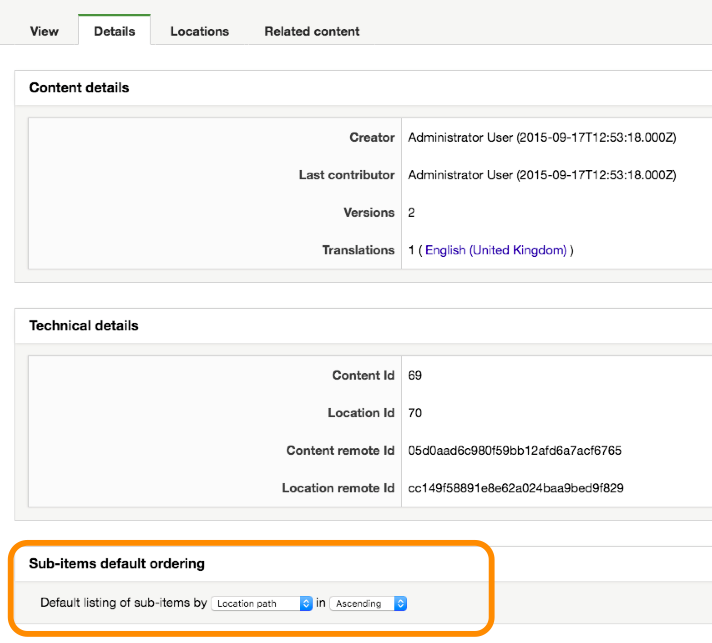Click the Content Id value 69

[415, 376]
